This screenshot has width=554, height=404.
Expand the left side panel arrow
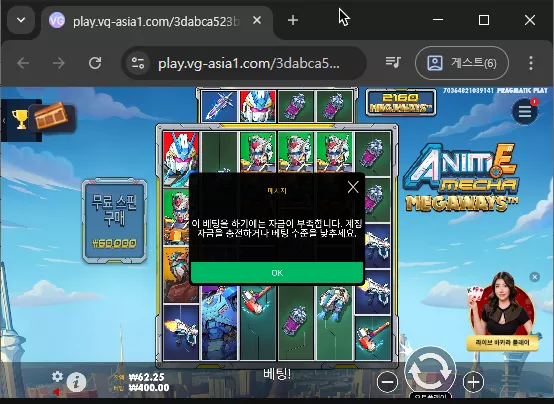point(4,121)
